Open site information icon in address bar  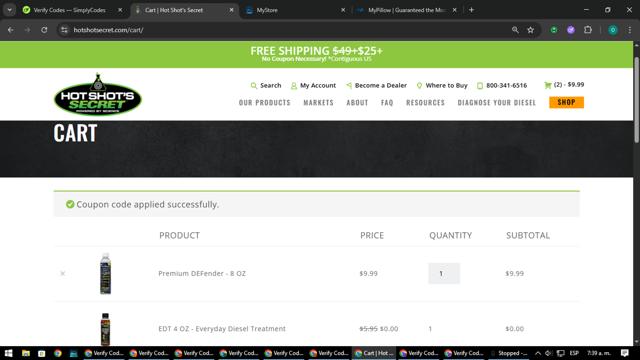(x=64, y=30)
